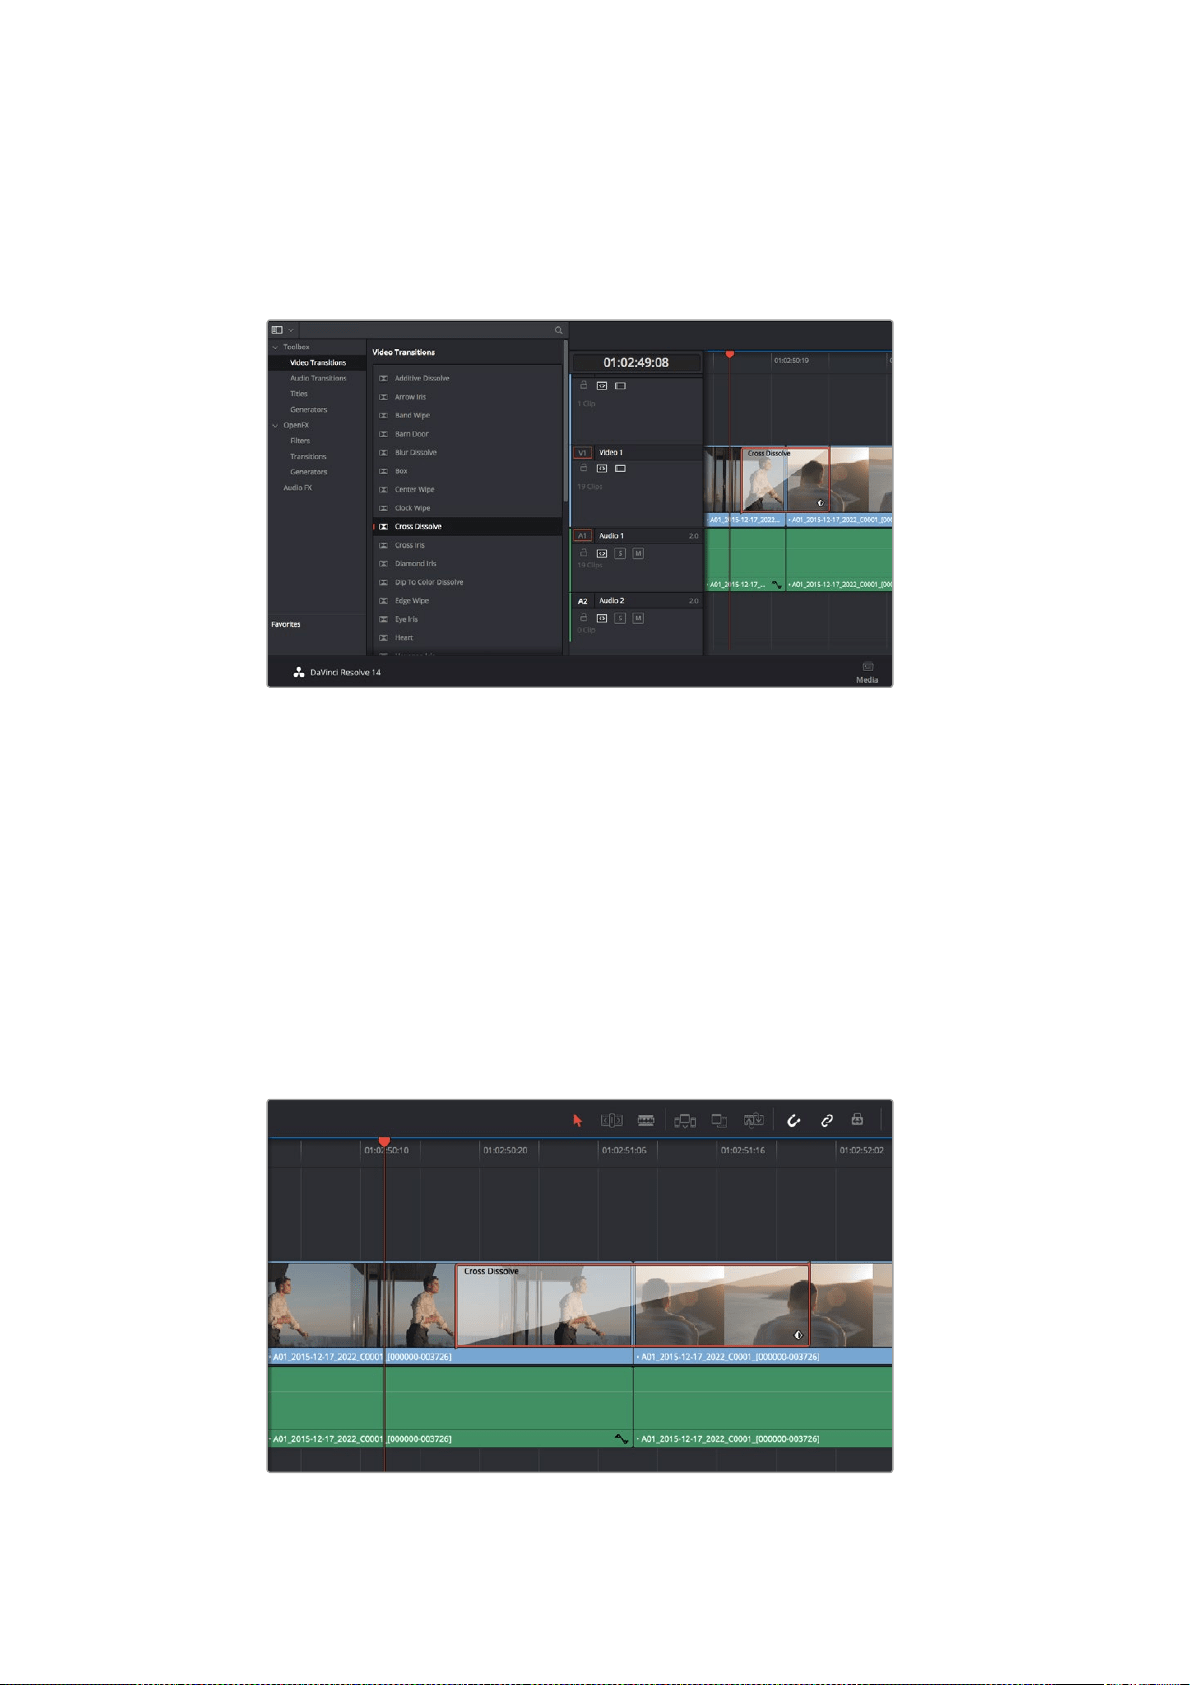Toggle the A1 destination control
The height and width of the screenshot is (1685, 1192).
[x=582, y=536]
